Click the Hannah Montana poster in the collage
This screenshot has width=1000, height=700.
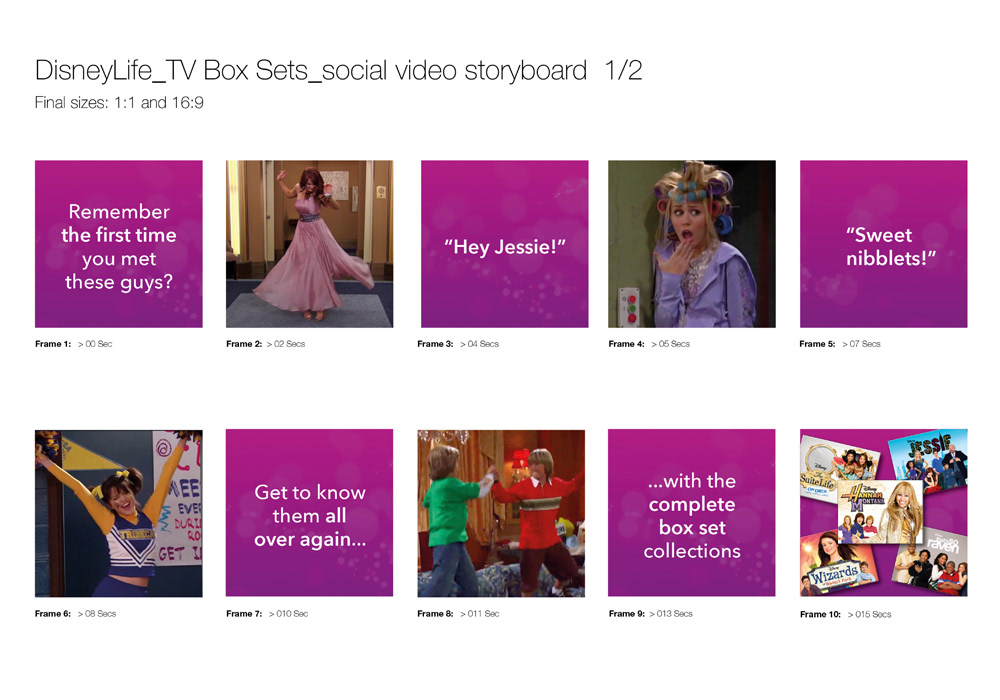click(x=881, y=512)
